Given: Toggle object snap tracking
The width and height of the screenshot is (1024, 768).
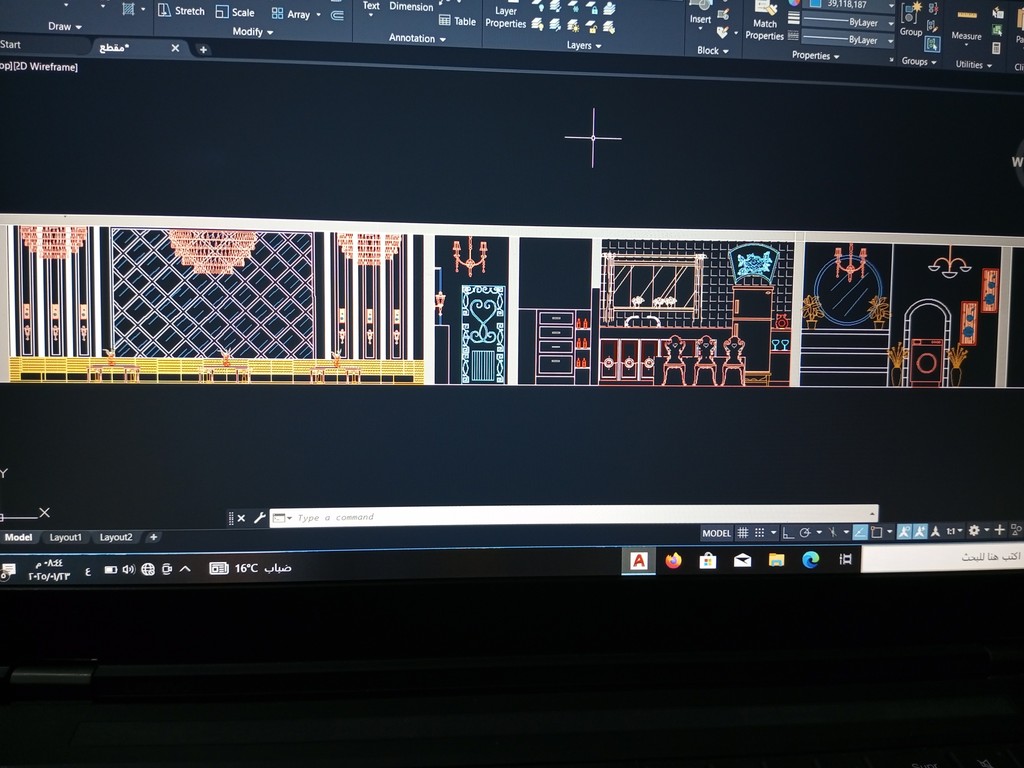Looking at the screenshot, I should pyautogui.click(x=860, y=532).
